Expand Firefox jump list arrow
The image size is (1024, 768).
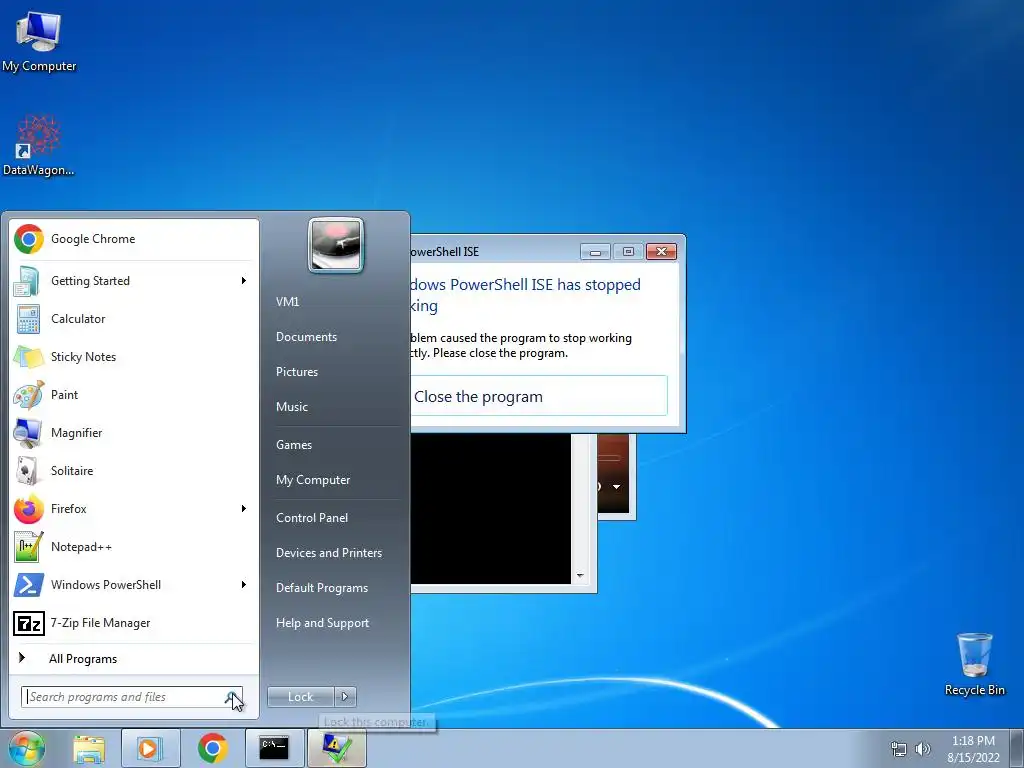pyautogui.click(x=244, y=509)
